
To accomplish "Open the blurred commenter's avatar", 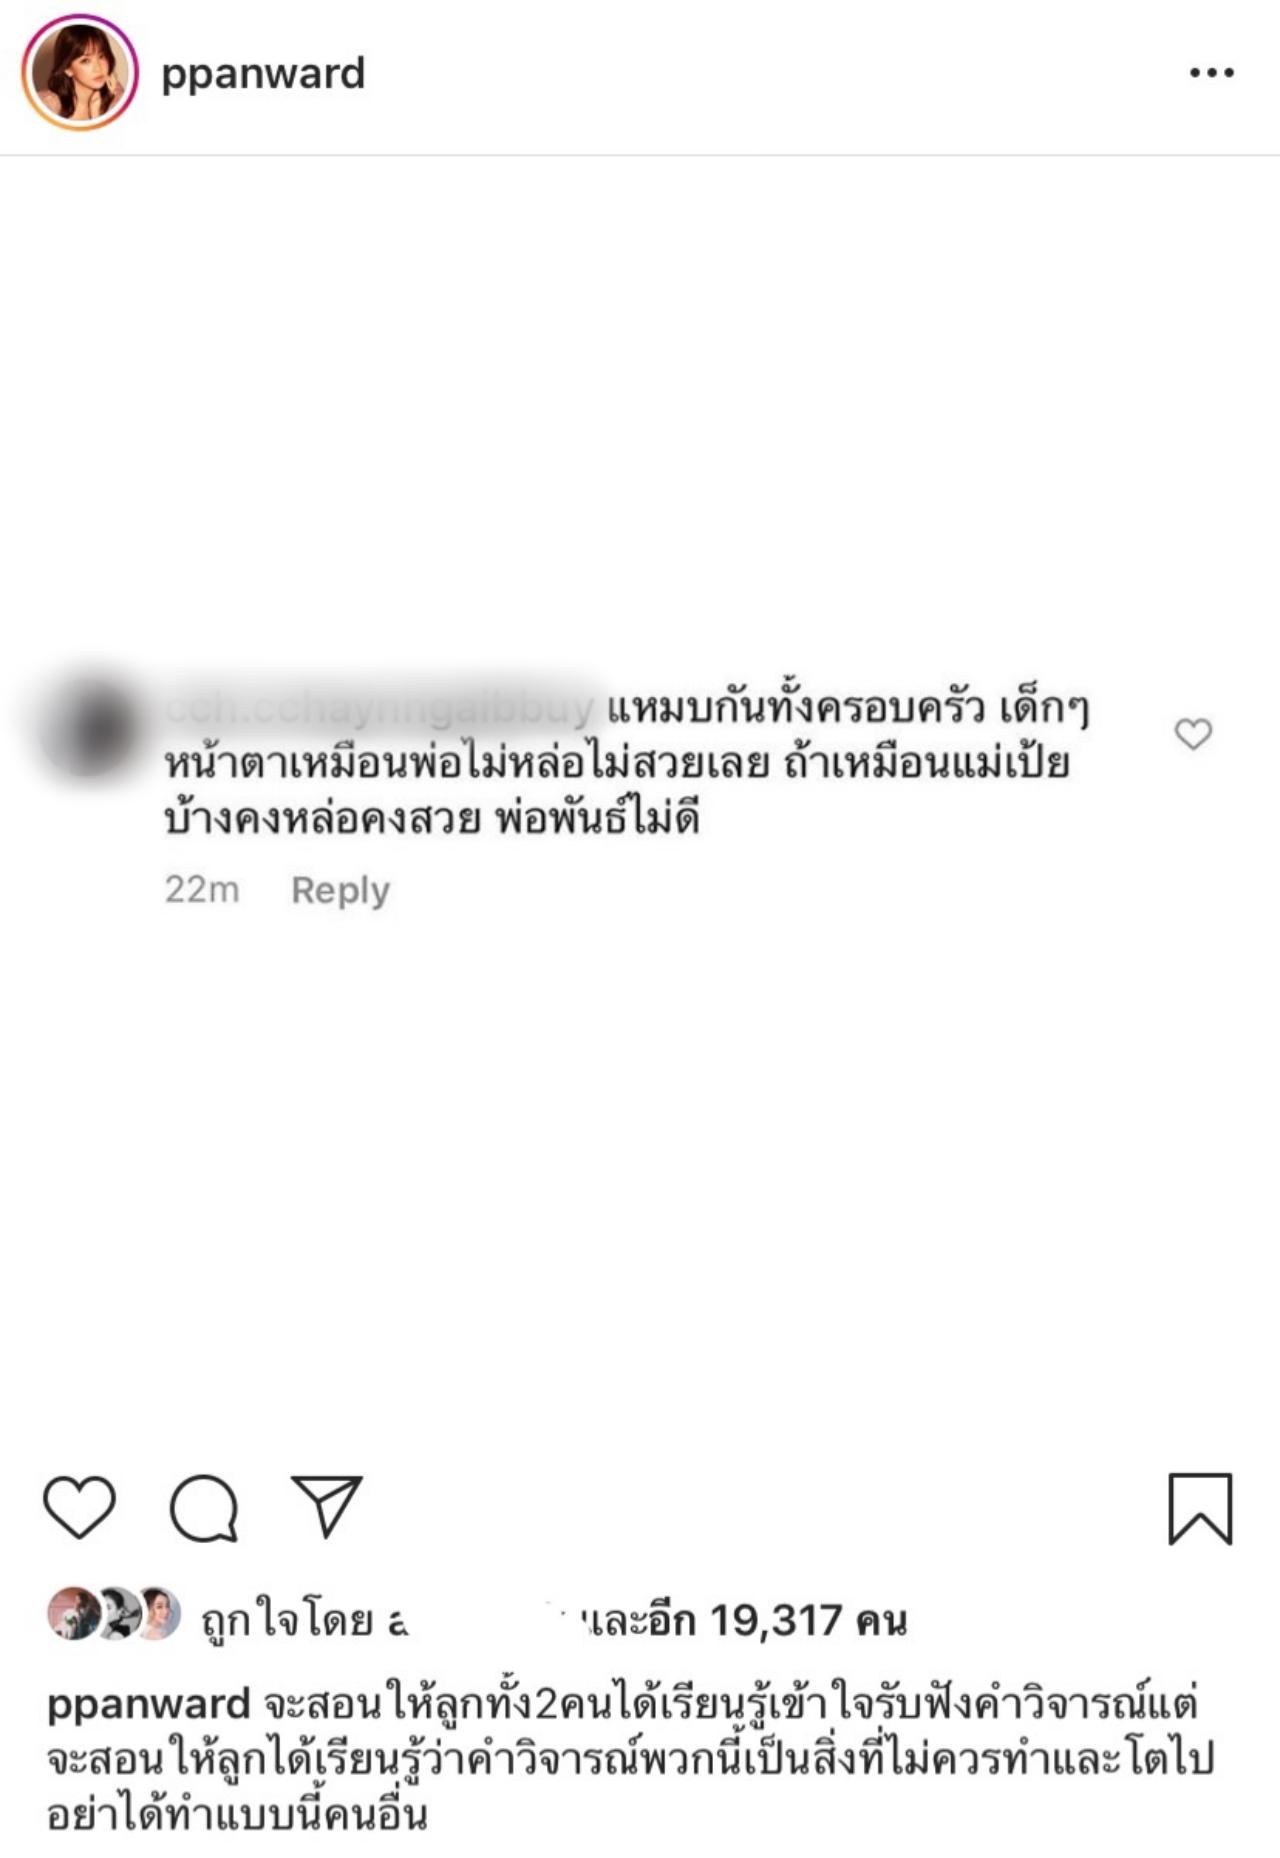I will coord(90,727).
